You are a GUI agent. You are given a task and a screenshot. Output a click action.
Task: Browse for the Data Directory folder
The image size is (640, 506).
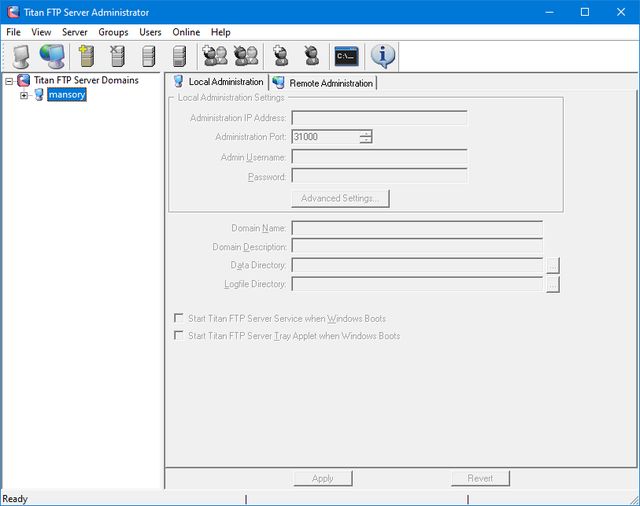[x=553, y=266]
